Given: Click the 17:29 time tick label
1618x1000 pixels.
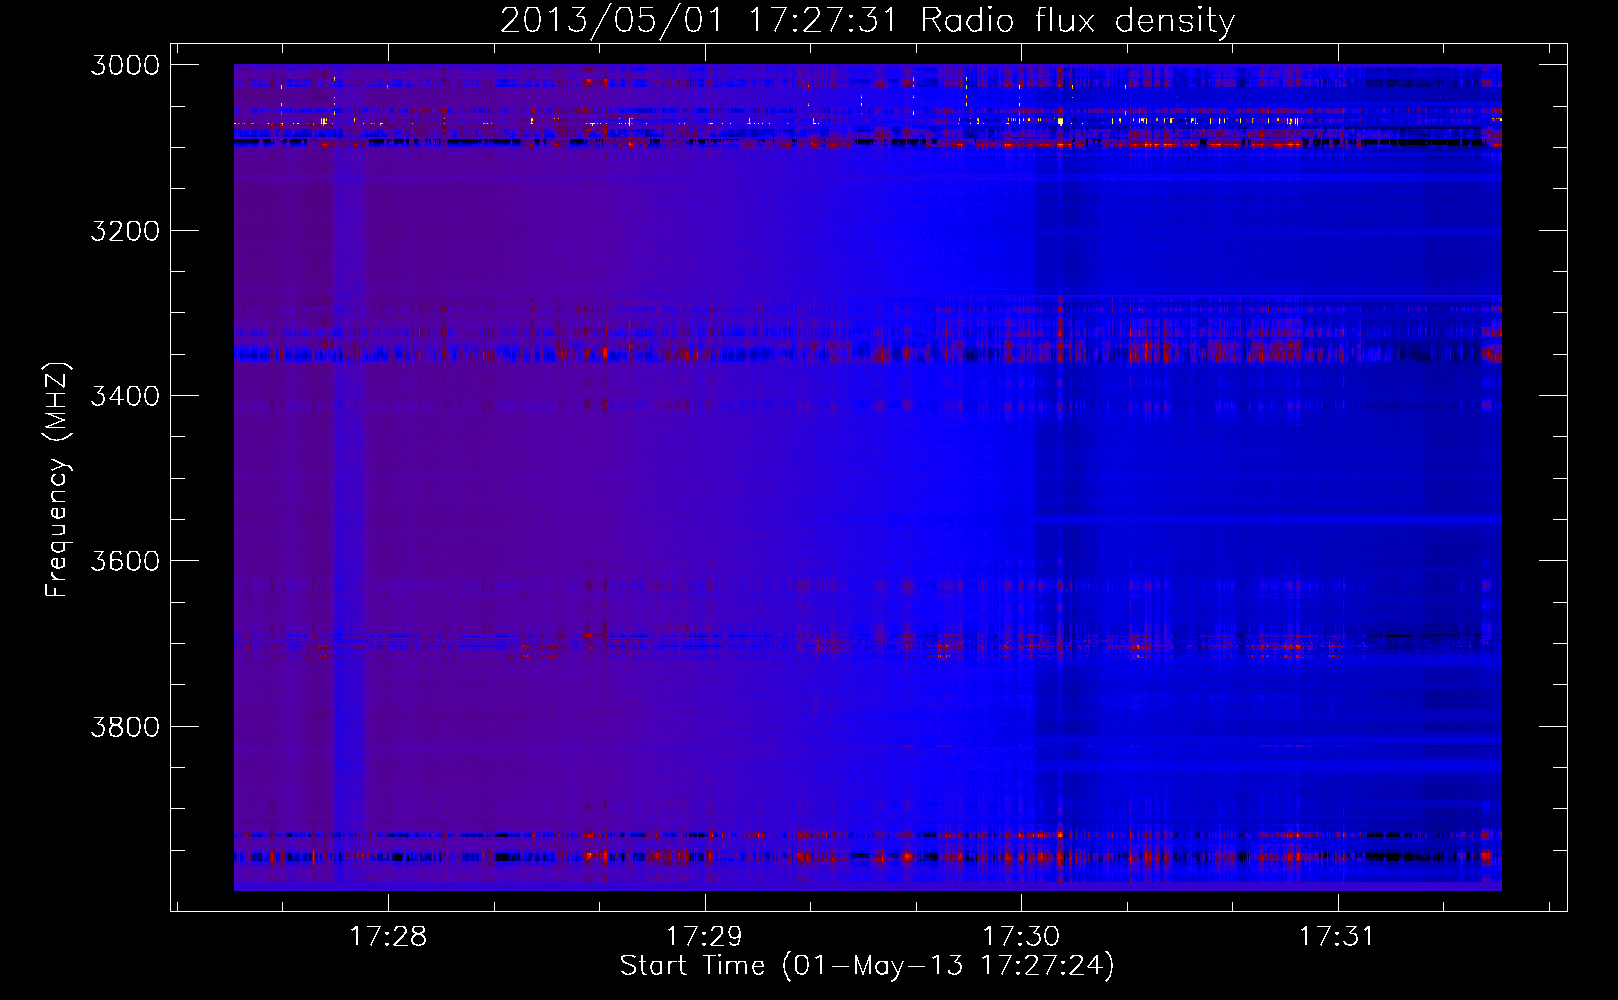Looking at the screenshot, I should click(704, 936).
